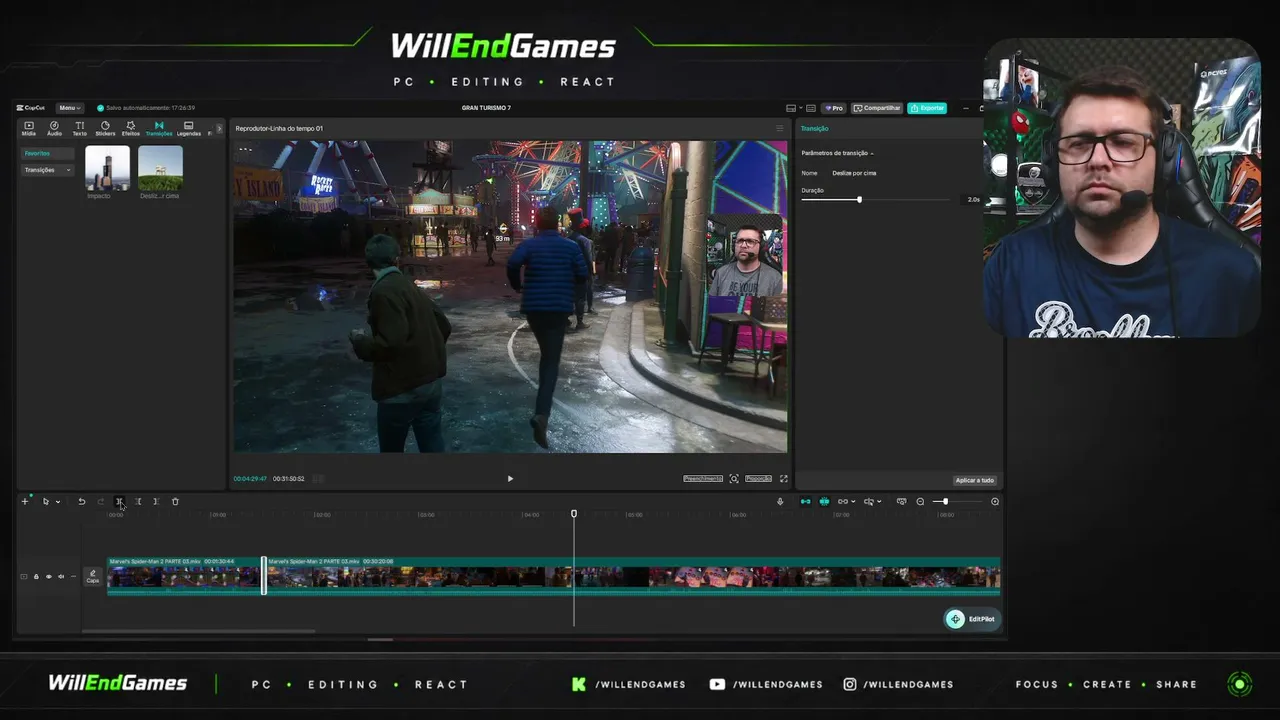Screen dimensions: 1280x720
Task: Toggle clip linkage in the timeline toolbar
Action: 843,501
